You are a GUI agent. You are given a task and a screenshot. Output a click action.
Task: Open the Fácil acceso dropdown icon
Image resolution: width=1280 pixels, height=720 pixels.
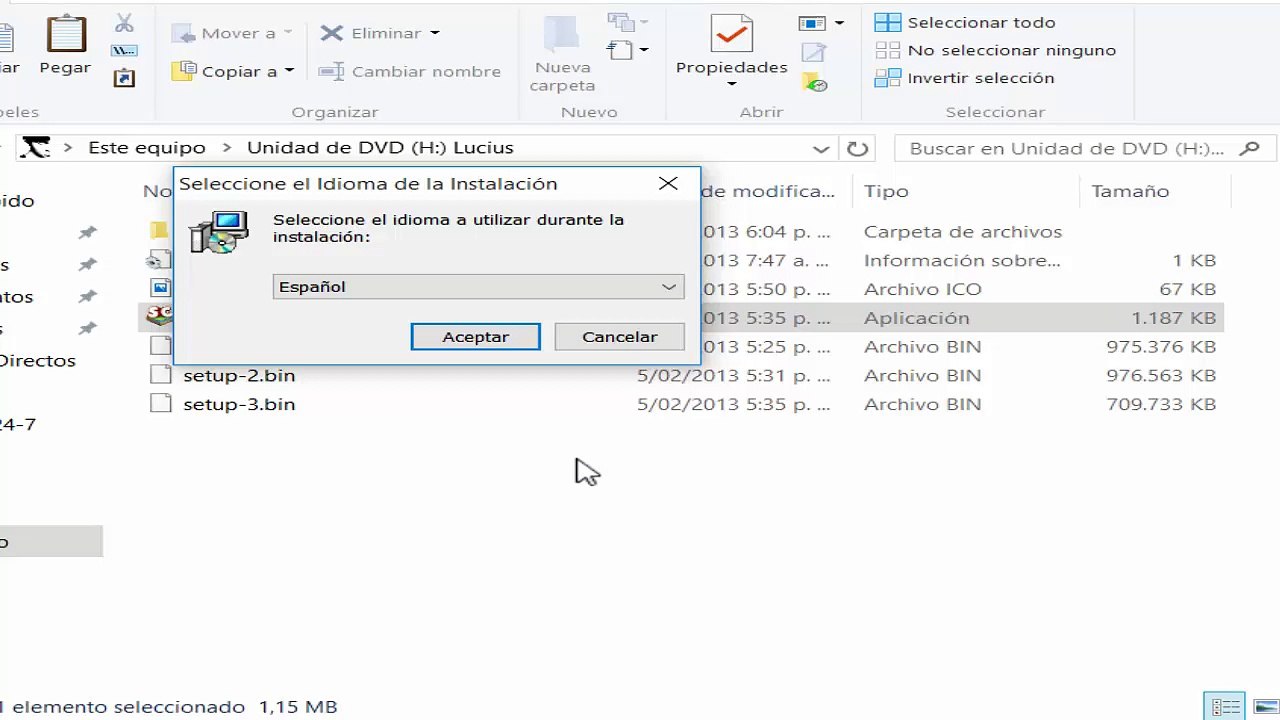click(628, 49)
